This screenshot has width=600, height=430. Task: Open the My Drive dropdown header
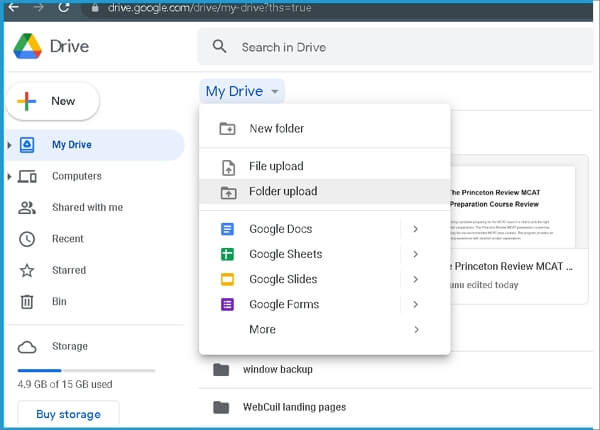[x=243, y=92]
